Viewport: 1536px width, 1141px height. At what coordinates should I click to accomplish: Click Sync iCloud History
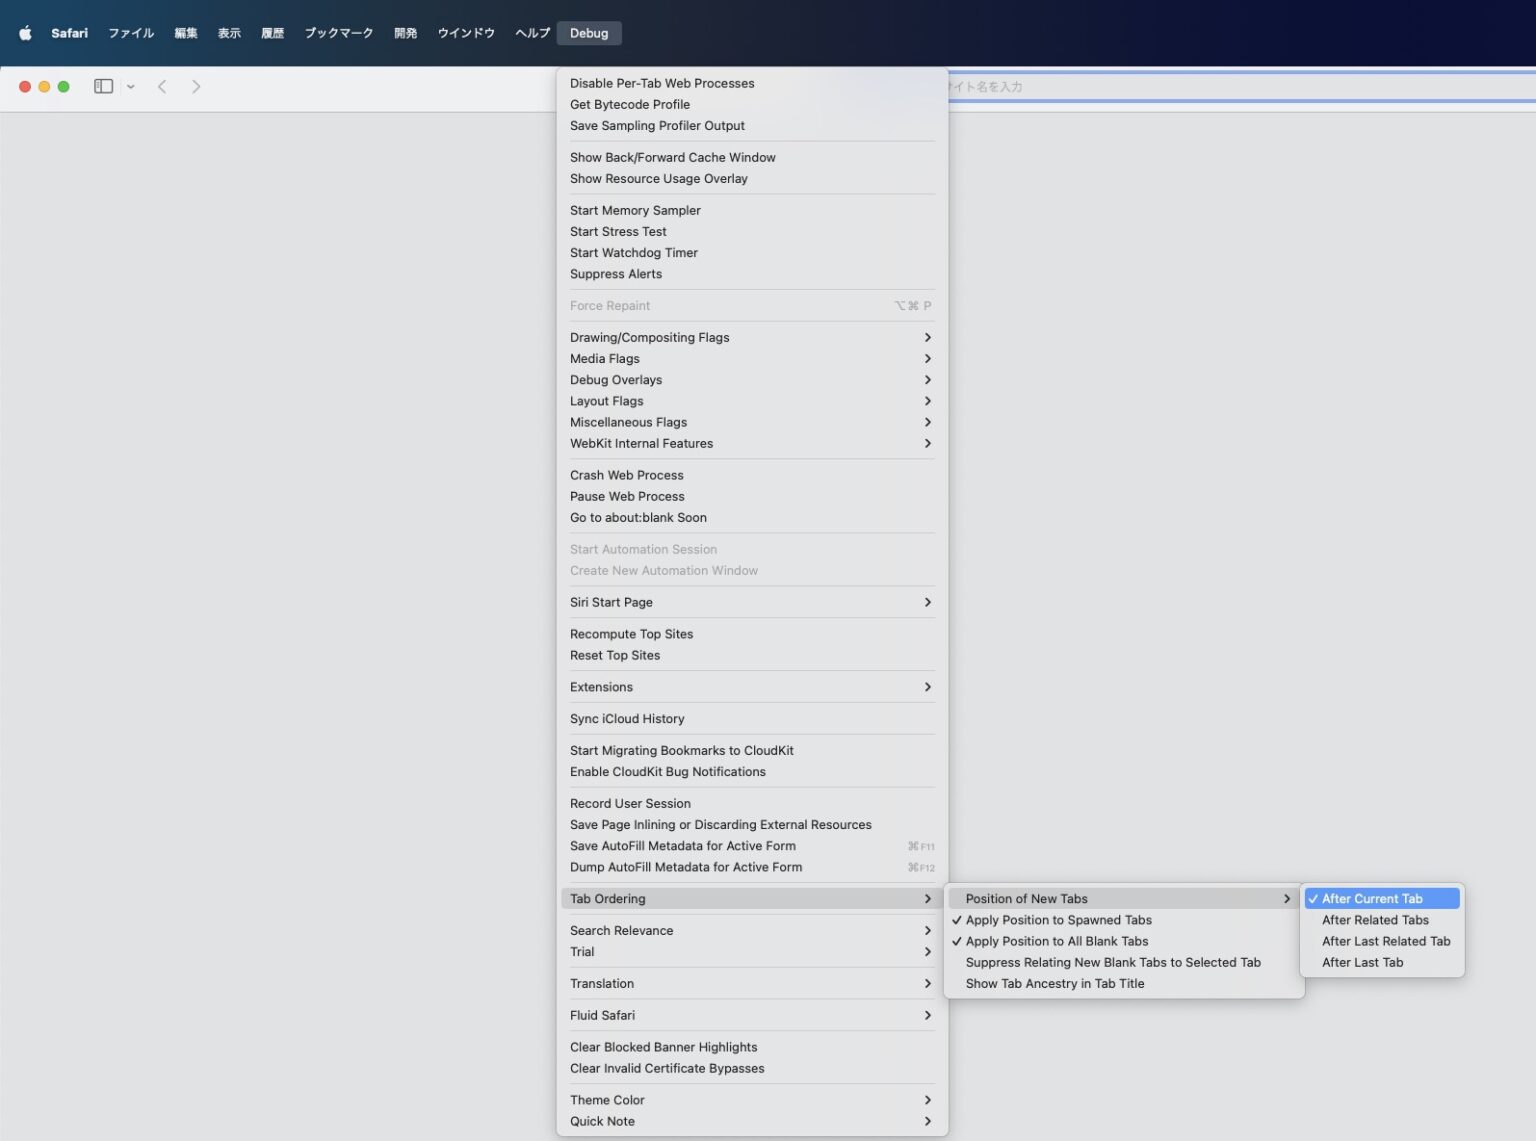(x=627, y=719)
